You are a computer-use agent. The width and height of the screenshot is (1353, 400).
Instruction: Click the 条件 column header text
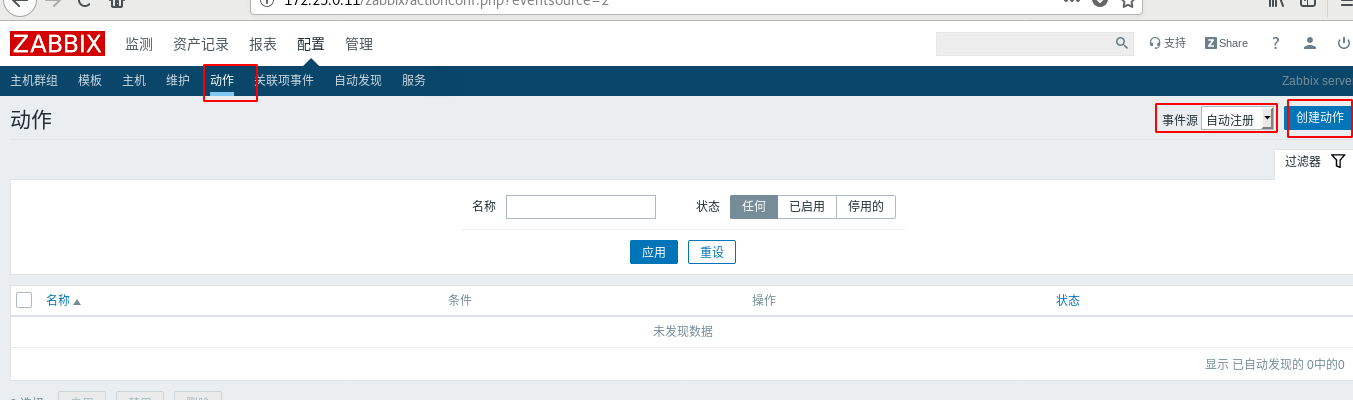click(460, 300)
